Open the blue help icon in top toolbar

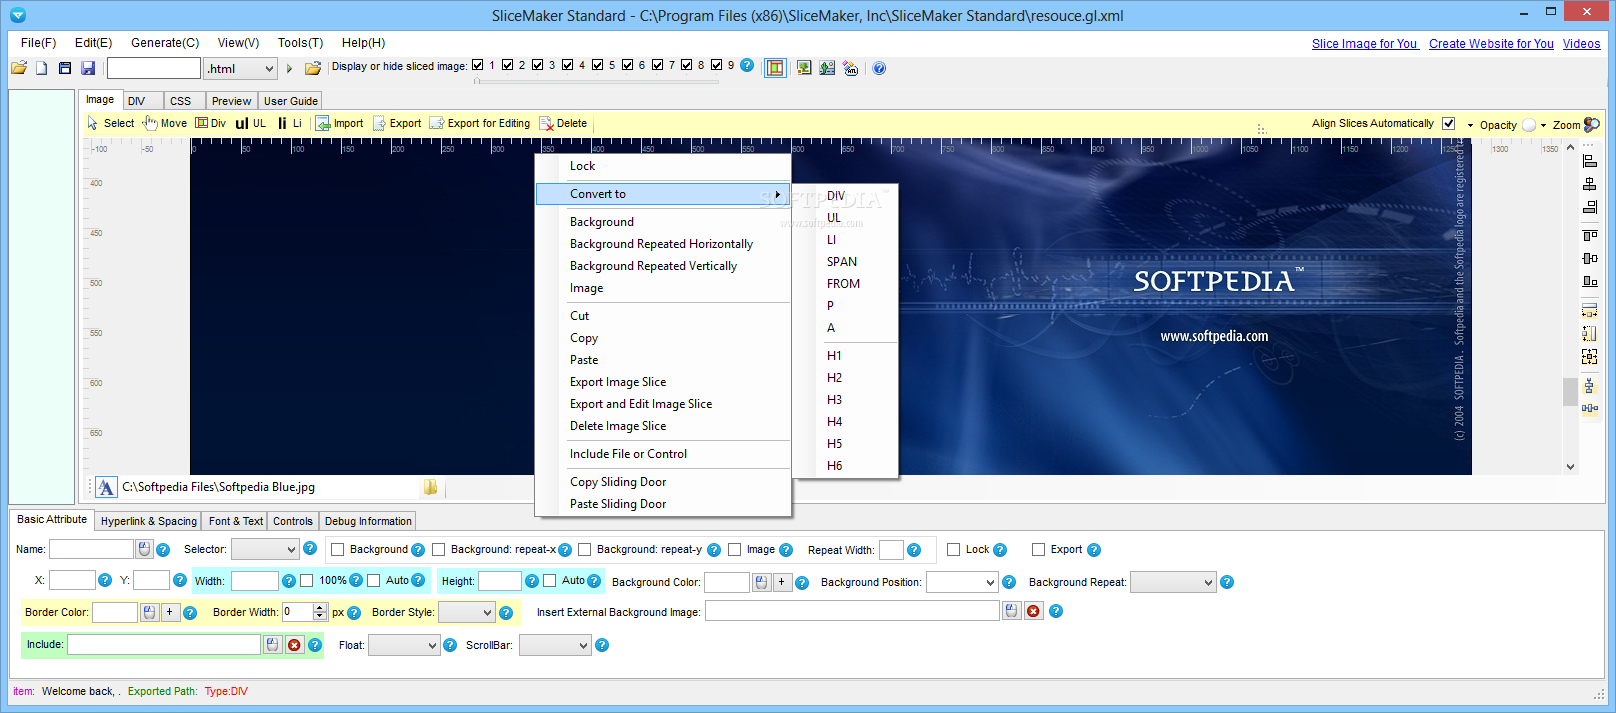[879, 68]
